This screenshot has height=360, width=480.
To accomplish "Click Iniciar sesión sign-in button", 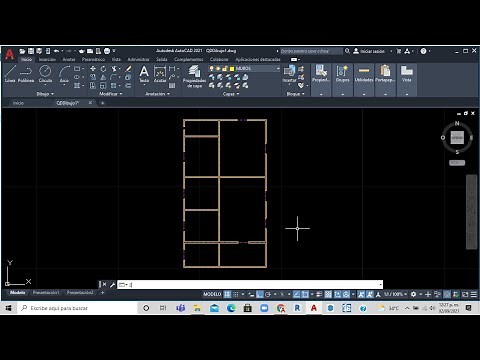I will (x=369, y=51).
